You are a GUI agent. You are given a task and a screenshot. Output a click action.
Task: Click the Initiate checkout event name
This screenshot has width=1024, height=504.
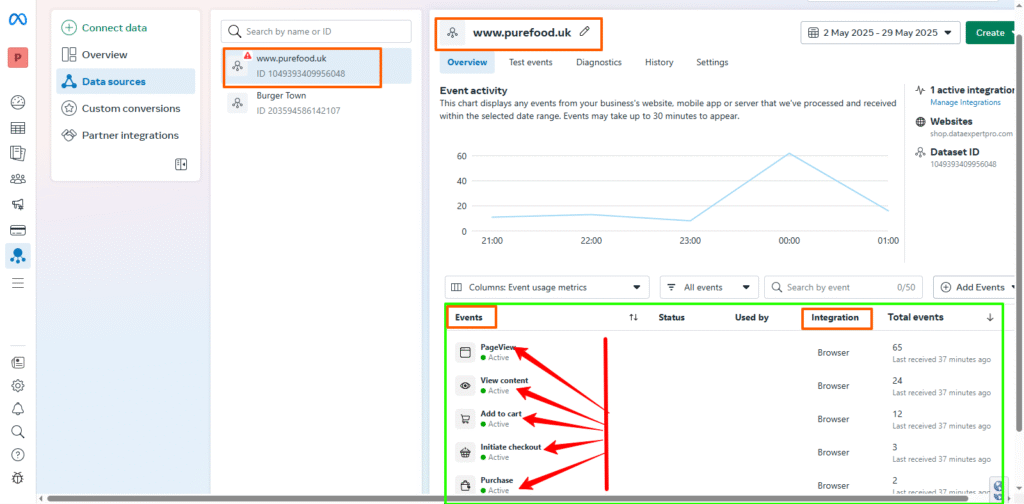[x=511, y=447]
